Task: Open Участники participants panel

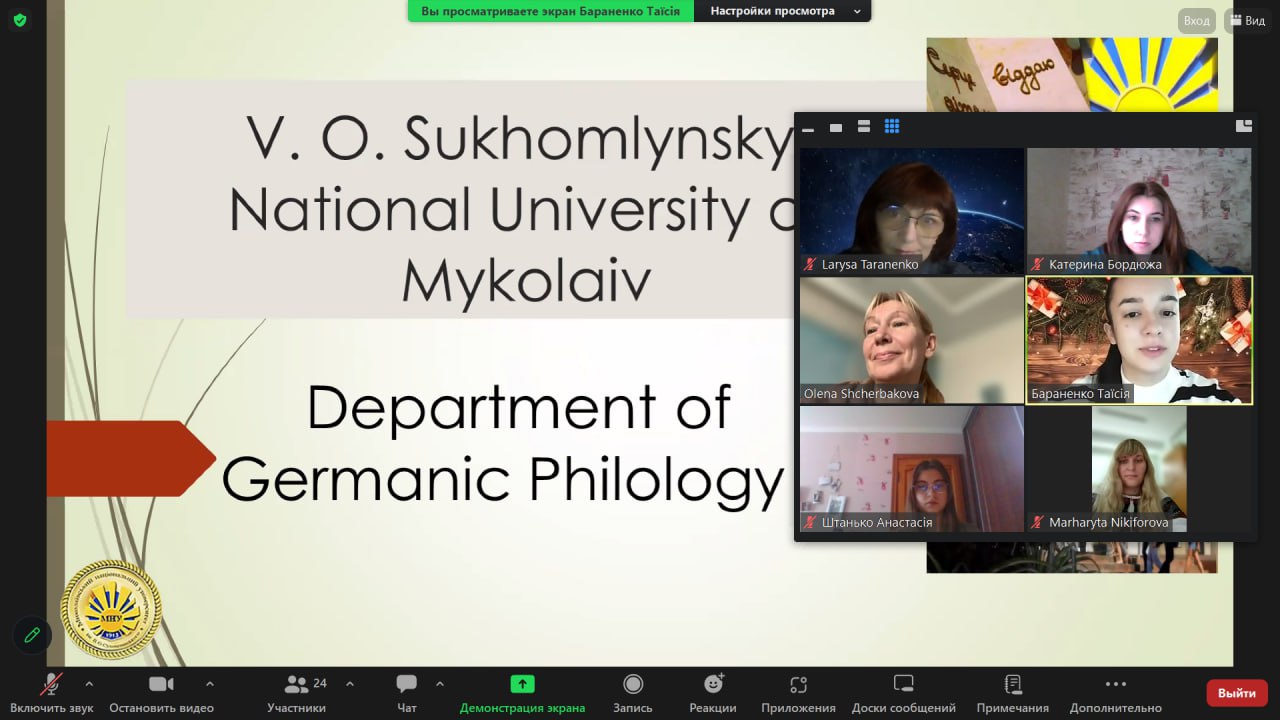Action: pos(296,693)
